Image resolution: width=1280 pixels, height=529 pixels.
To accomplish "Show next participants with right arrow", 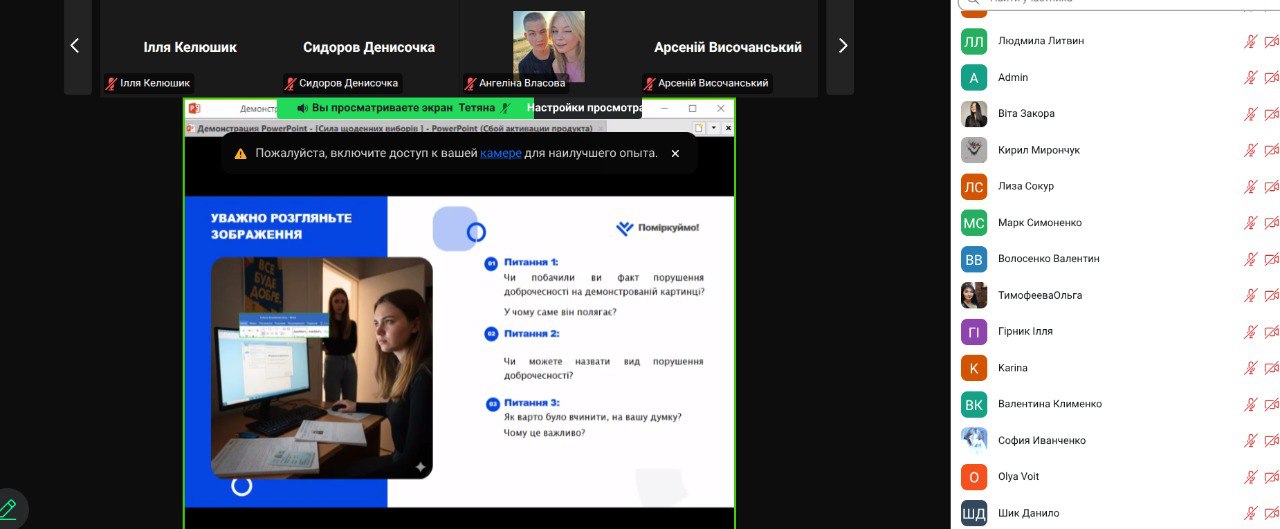I will [x=842, y=46].
